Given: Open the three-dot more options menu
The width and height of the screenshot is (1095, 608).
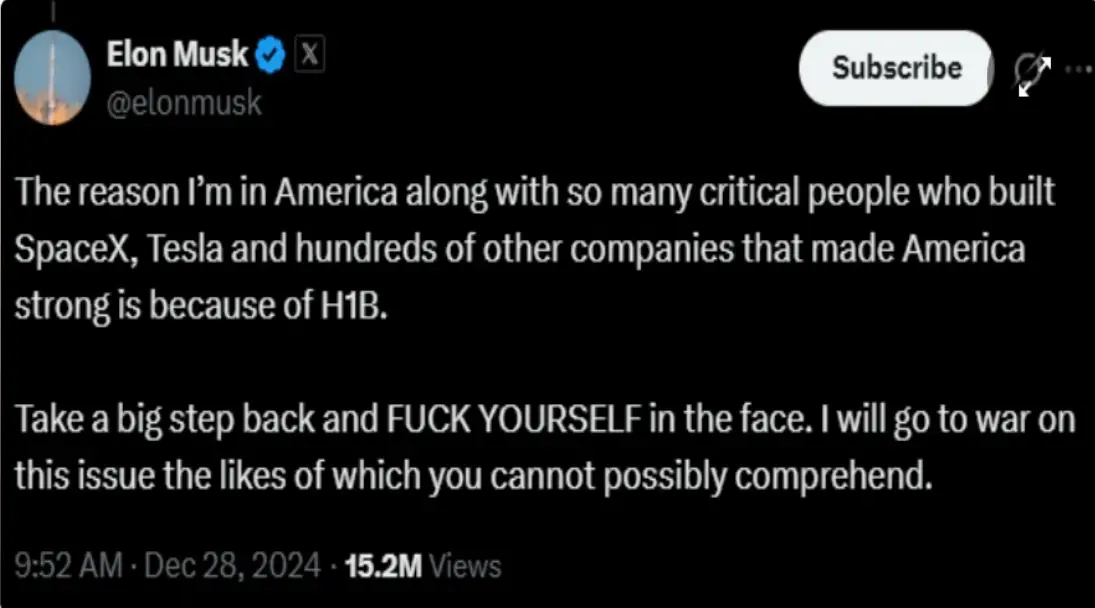Looking at the screenshot, I should click(1079, 69).
